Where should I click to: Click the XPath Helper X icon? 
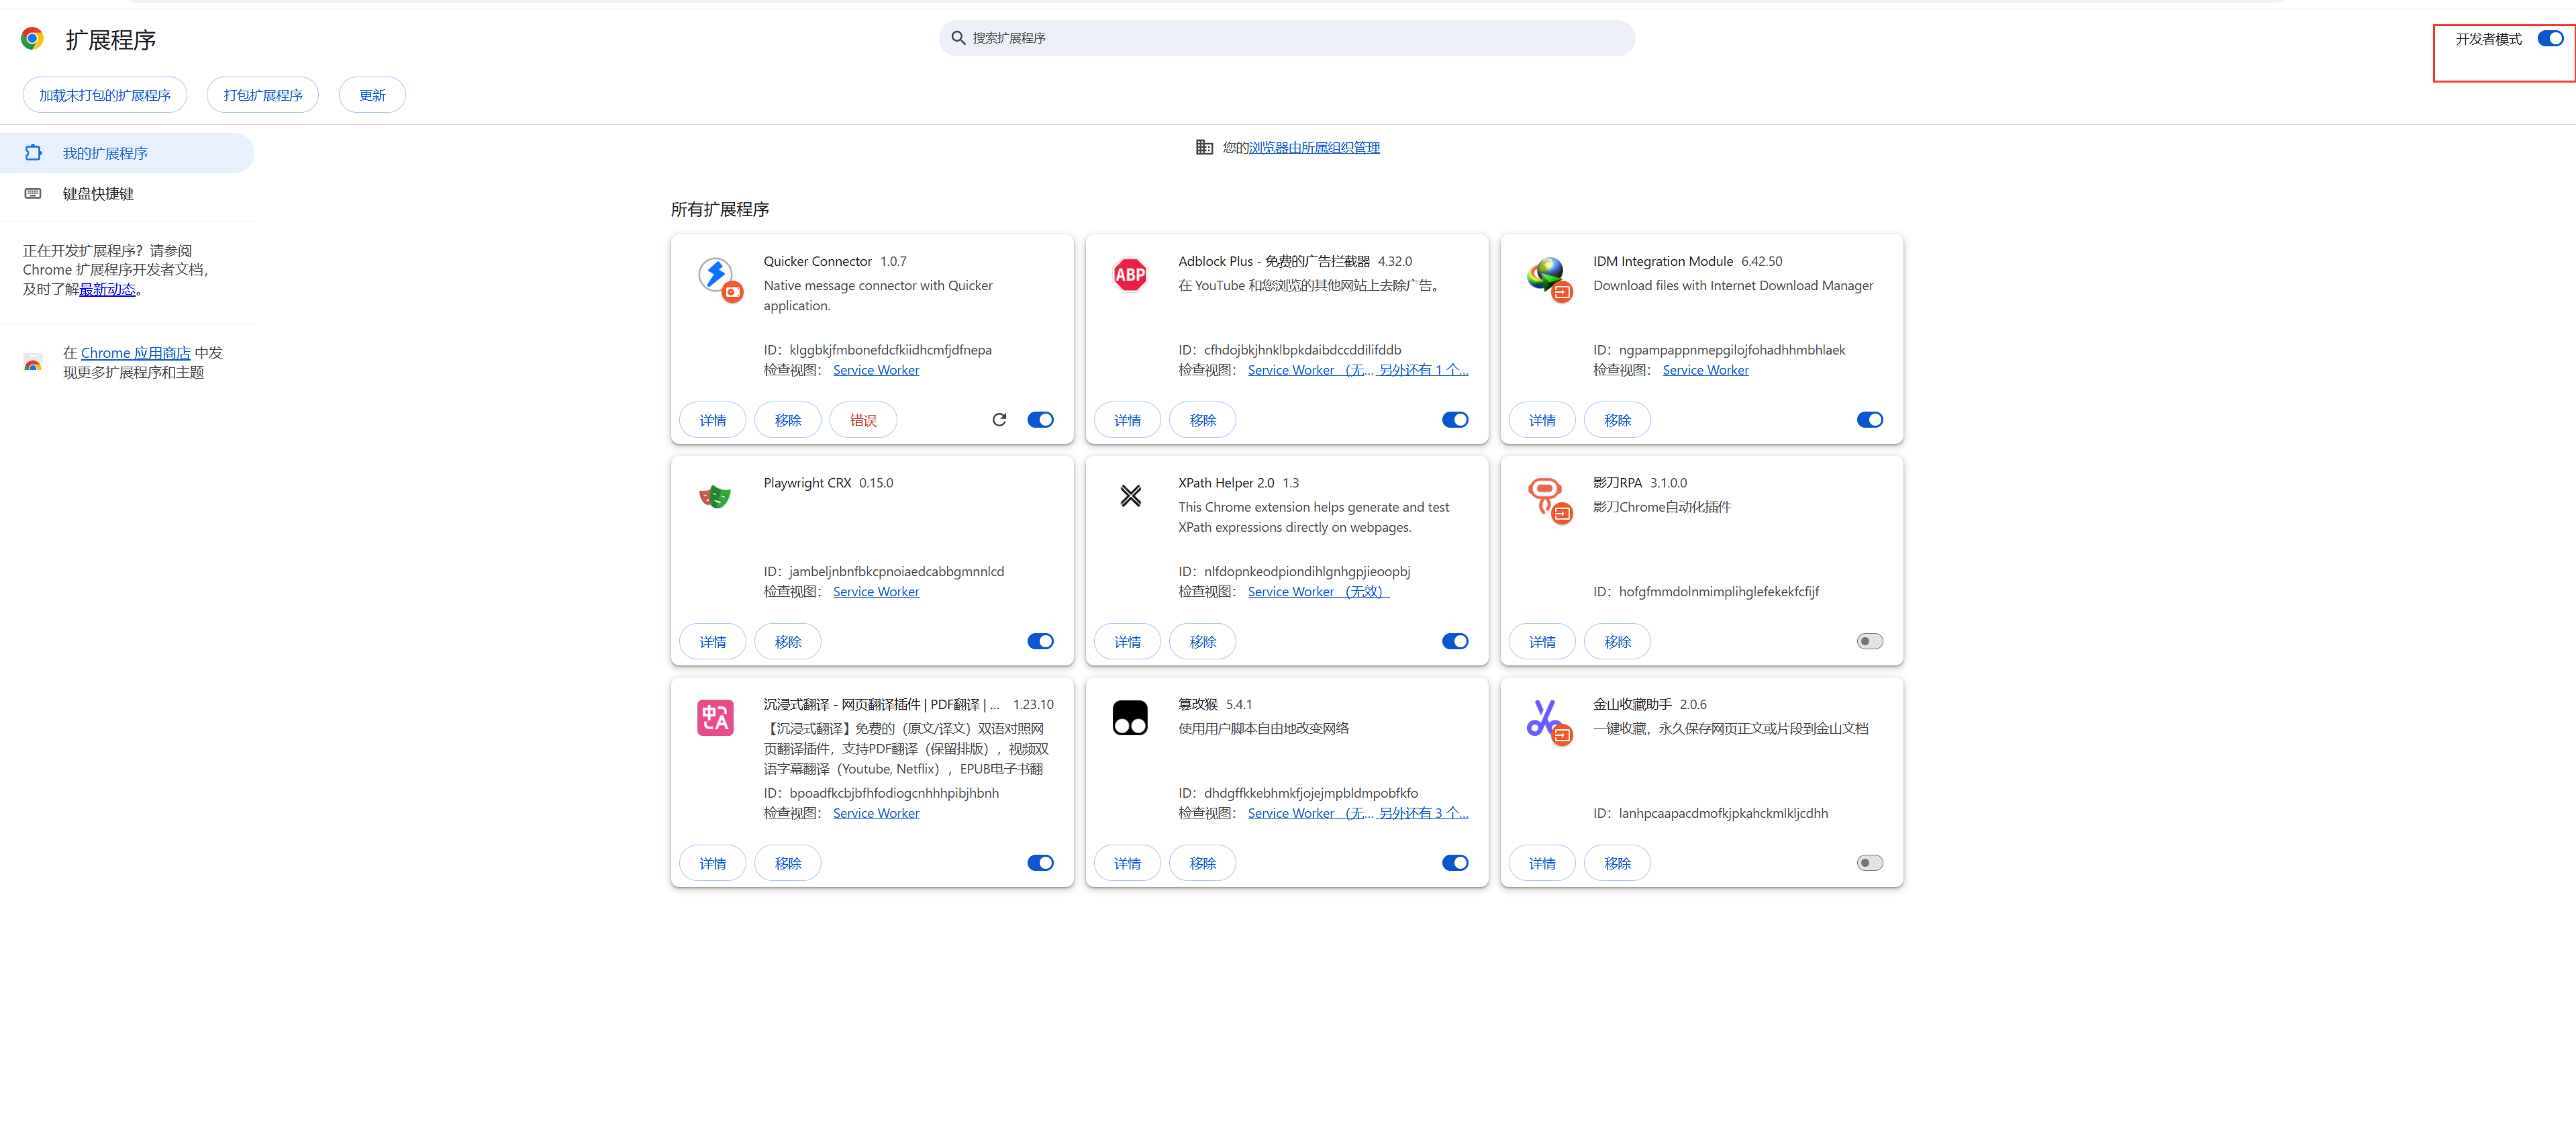coord(1130,496)
